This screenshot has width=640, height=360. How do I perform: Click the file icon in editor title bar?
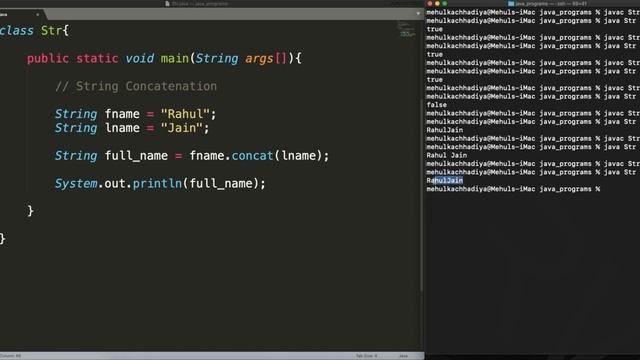(167, 4)
